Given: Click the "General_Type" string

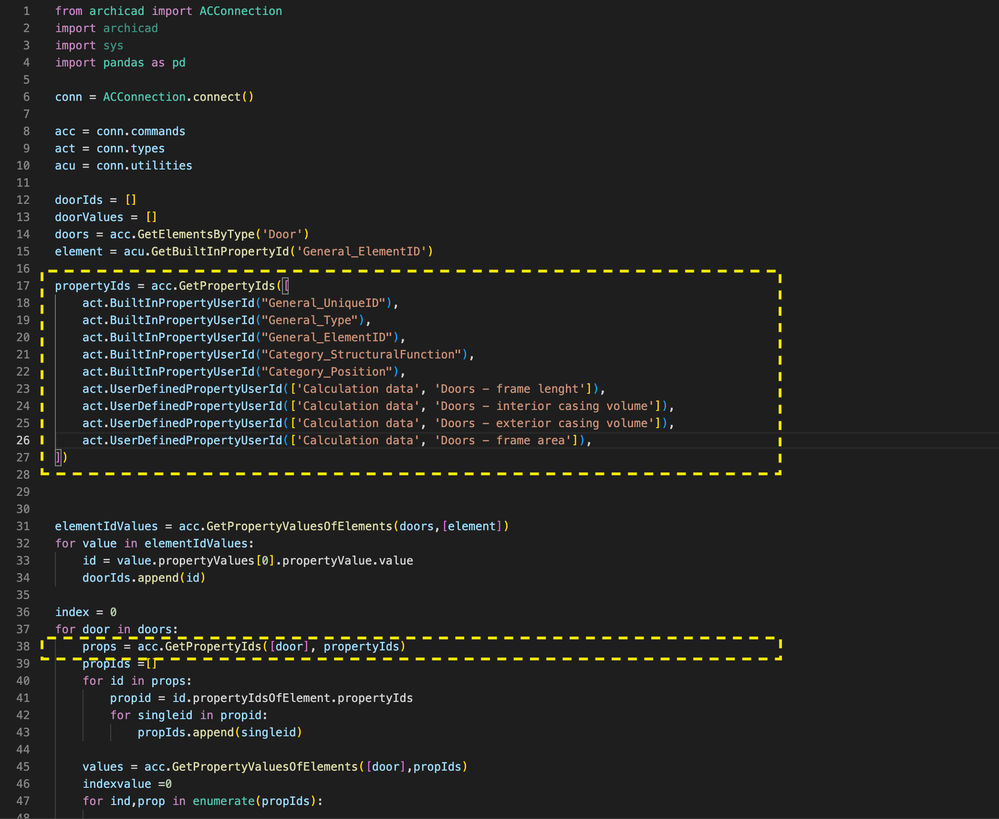Looking at the screenshot, I should point(311,320).
